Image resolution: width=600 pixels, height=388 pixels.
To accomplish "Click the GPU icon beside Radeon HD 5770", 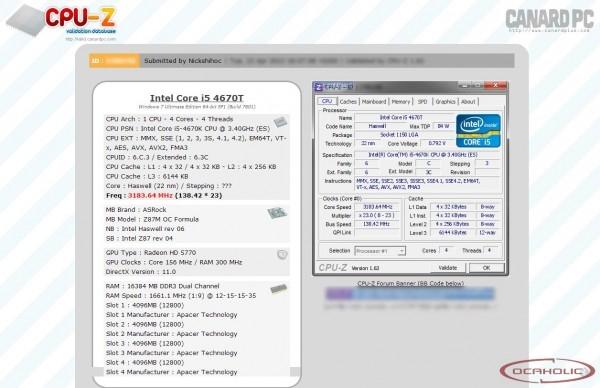I will [x=282, y=254].
